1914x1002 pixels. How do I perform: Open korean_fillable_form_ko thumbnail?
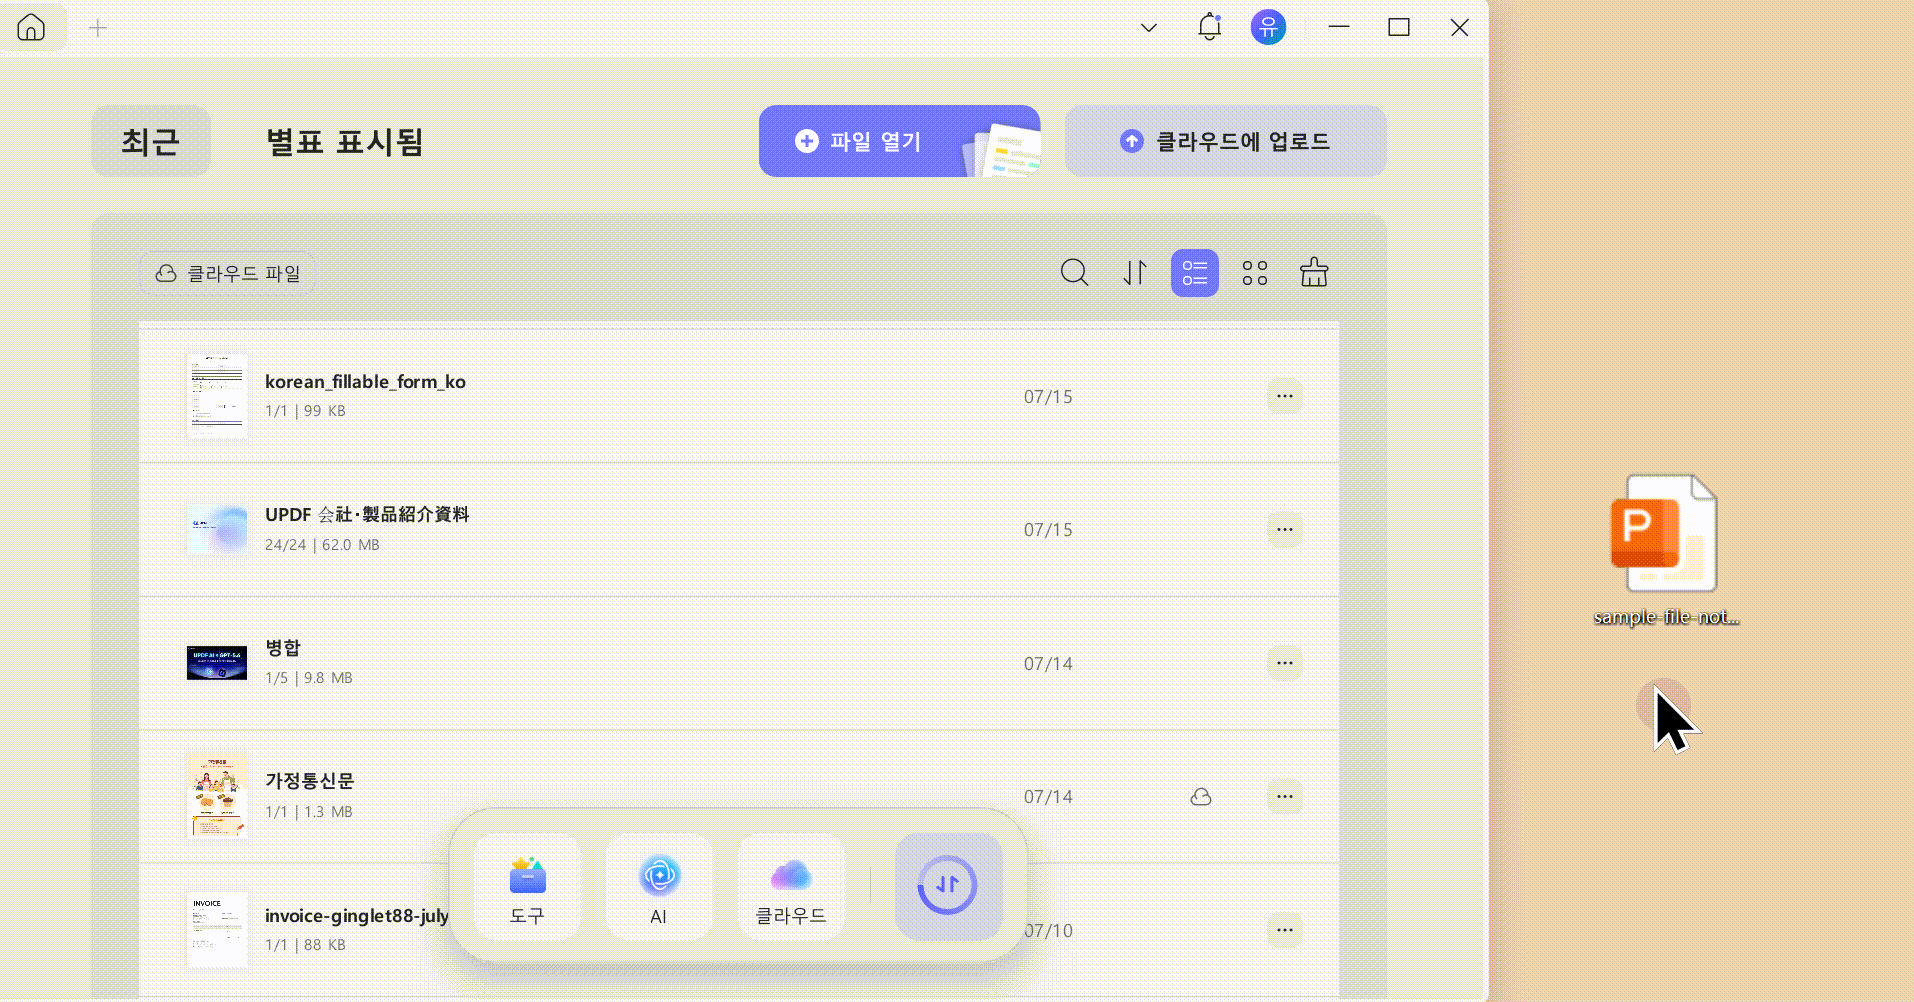[x=217, y=396]
